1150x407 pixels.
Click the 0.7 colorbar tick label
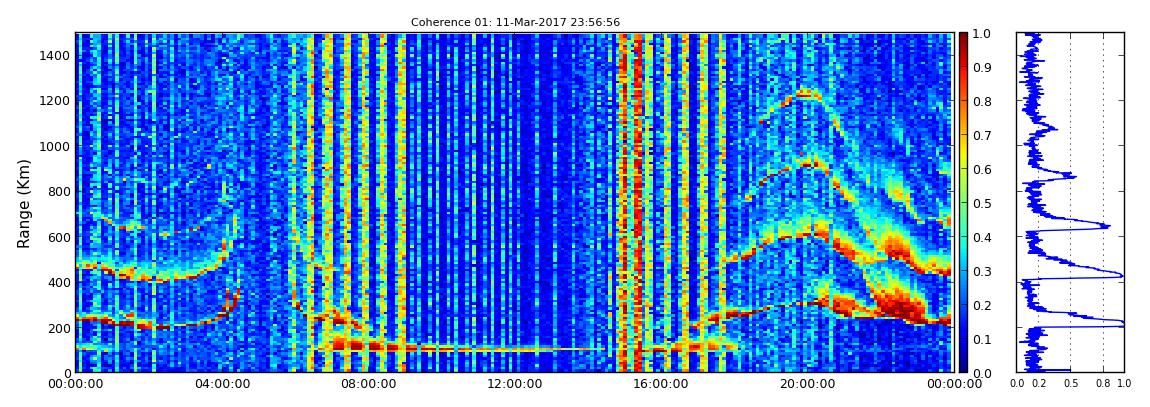pyautogui.click(x=981, y=136)
